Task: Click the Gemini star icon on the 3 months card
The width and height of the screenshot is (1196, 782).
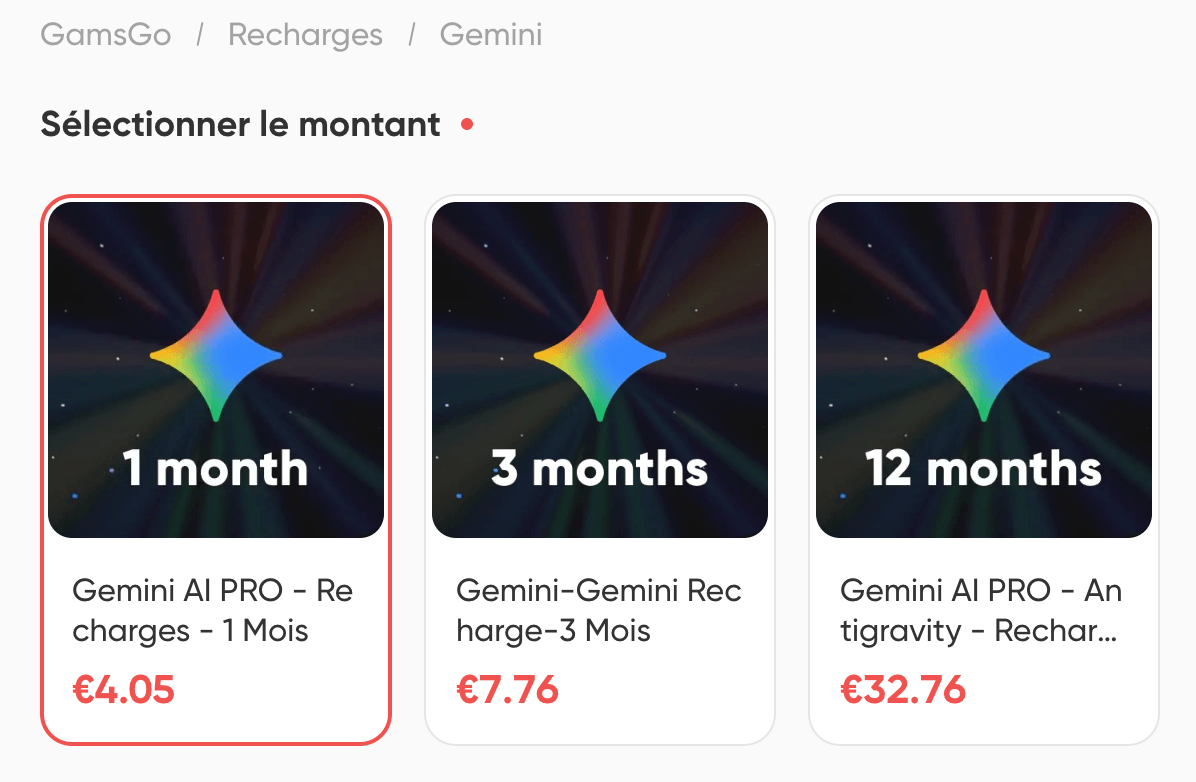Action: [x=599, y=355]
